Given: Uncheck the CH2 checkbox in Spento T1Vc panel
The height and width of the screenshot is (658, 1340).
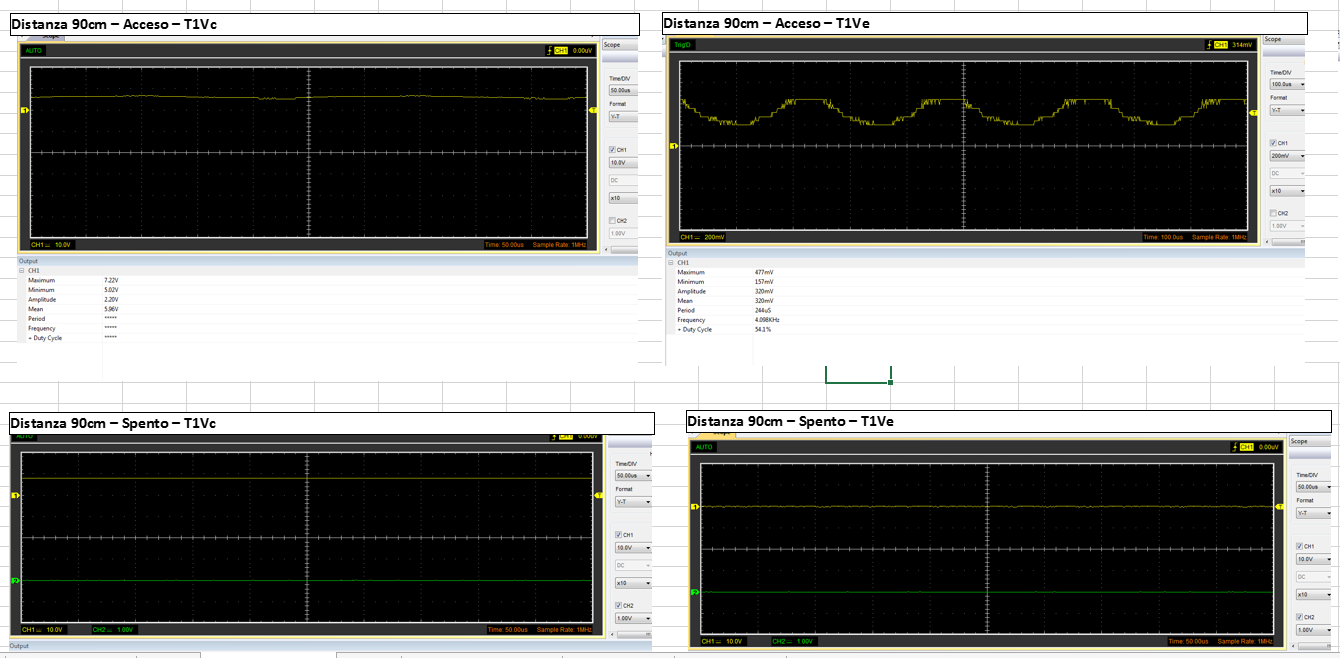Looking at the screenshot, I should [x=618, y=605].
